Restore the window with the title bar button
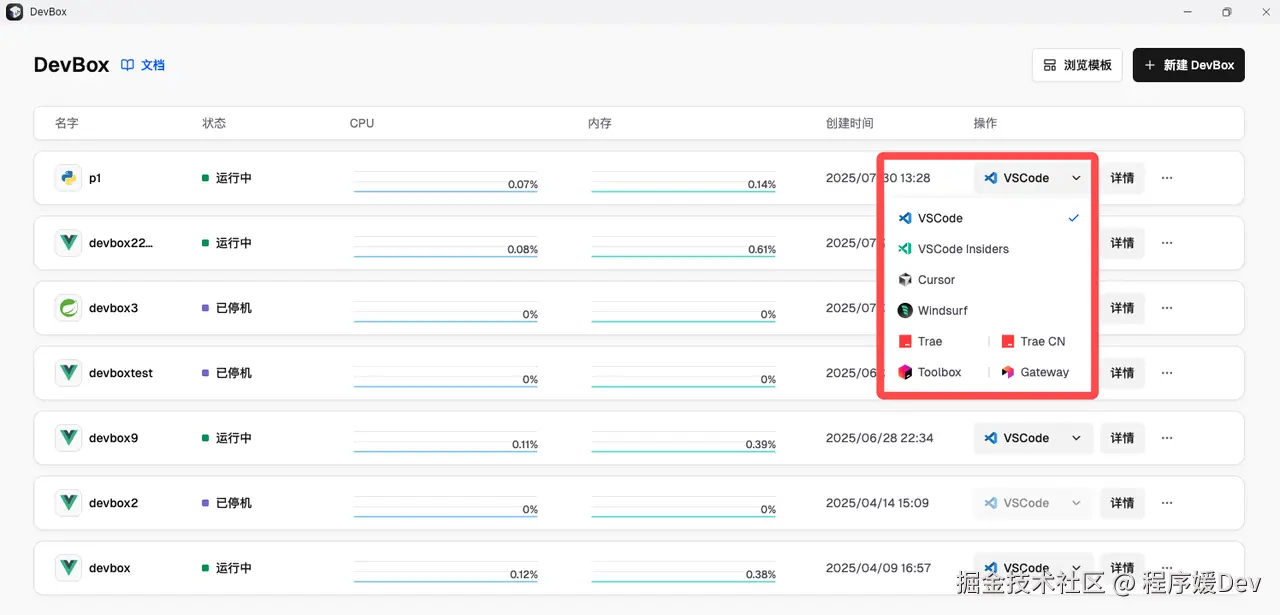This screenshot has height=615, width=1280. (1226, 12)
